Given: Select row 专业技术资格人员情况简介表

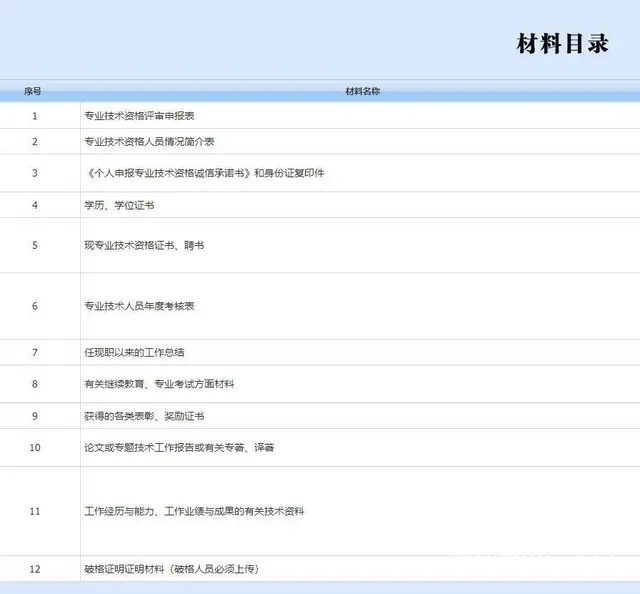Looking at the screenshot, I should coord(320,142).
